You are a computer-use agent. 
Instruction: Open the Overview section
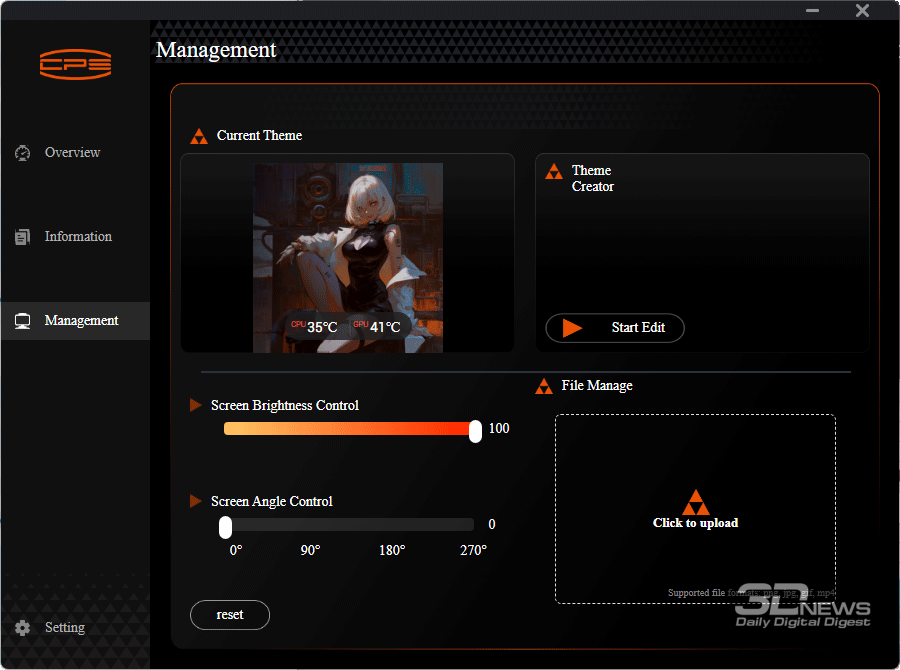pyautogui.click(x=75, y=153)
